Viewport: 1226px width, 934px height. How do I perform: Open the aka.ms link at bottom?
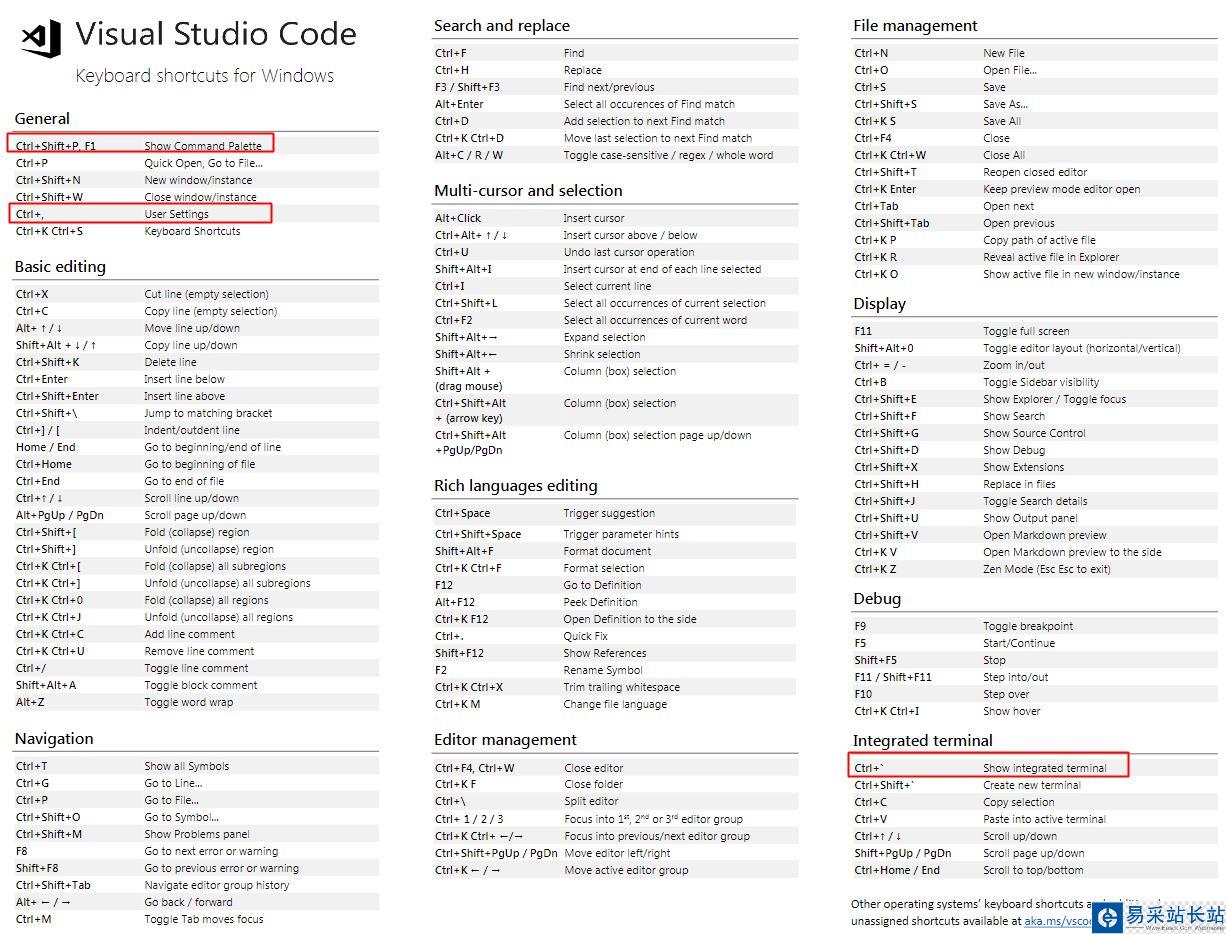coord(1060,921)
